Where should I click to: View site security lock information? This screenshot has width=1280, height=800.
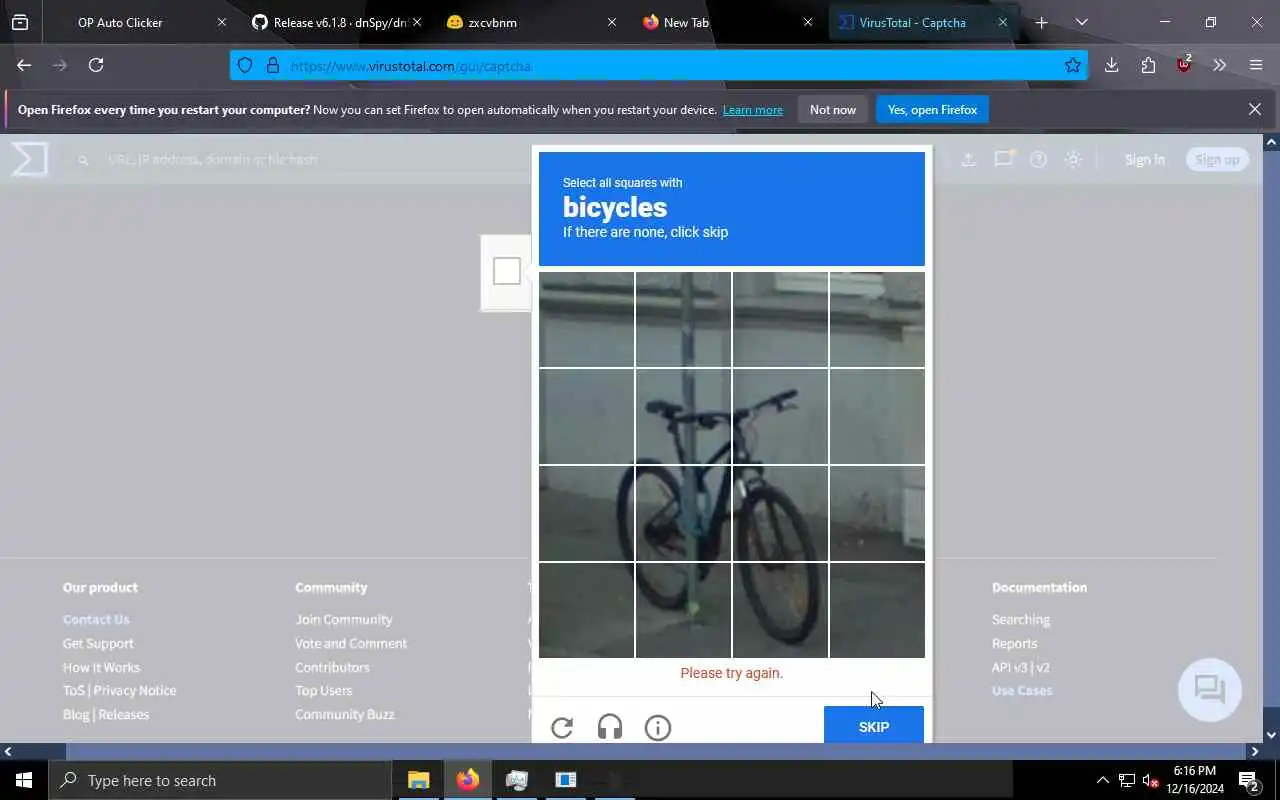pos(272,65)
